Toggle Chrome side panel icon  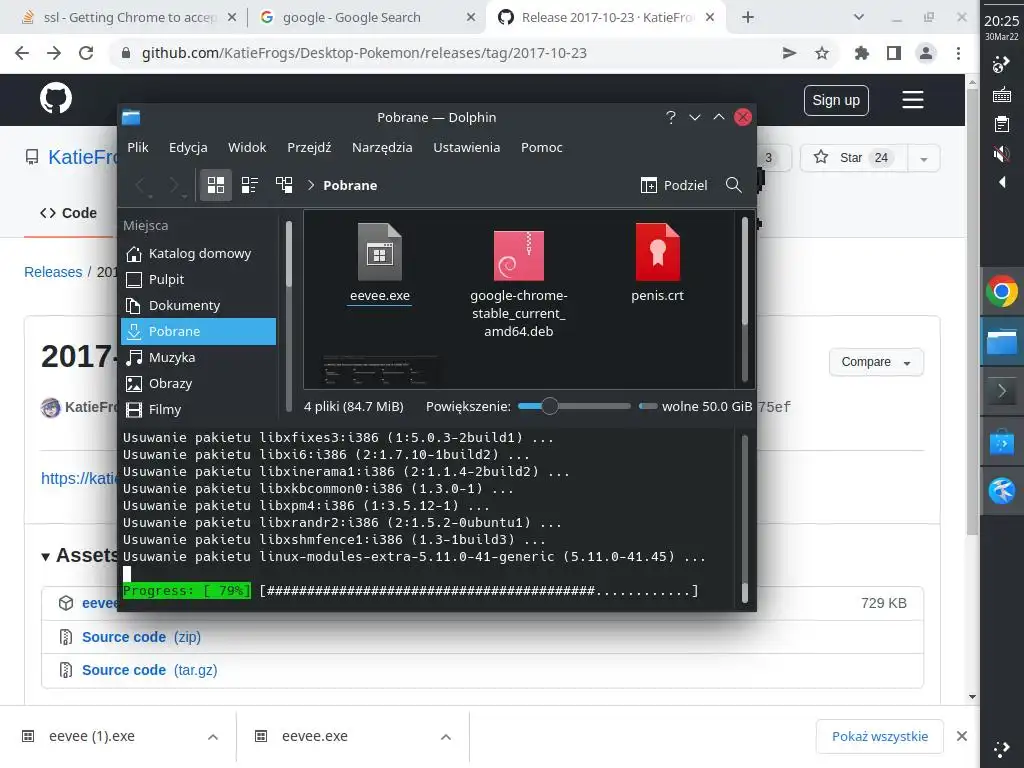[x=893, y=53]
